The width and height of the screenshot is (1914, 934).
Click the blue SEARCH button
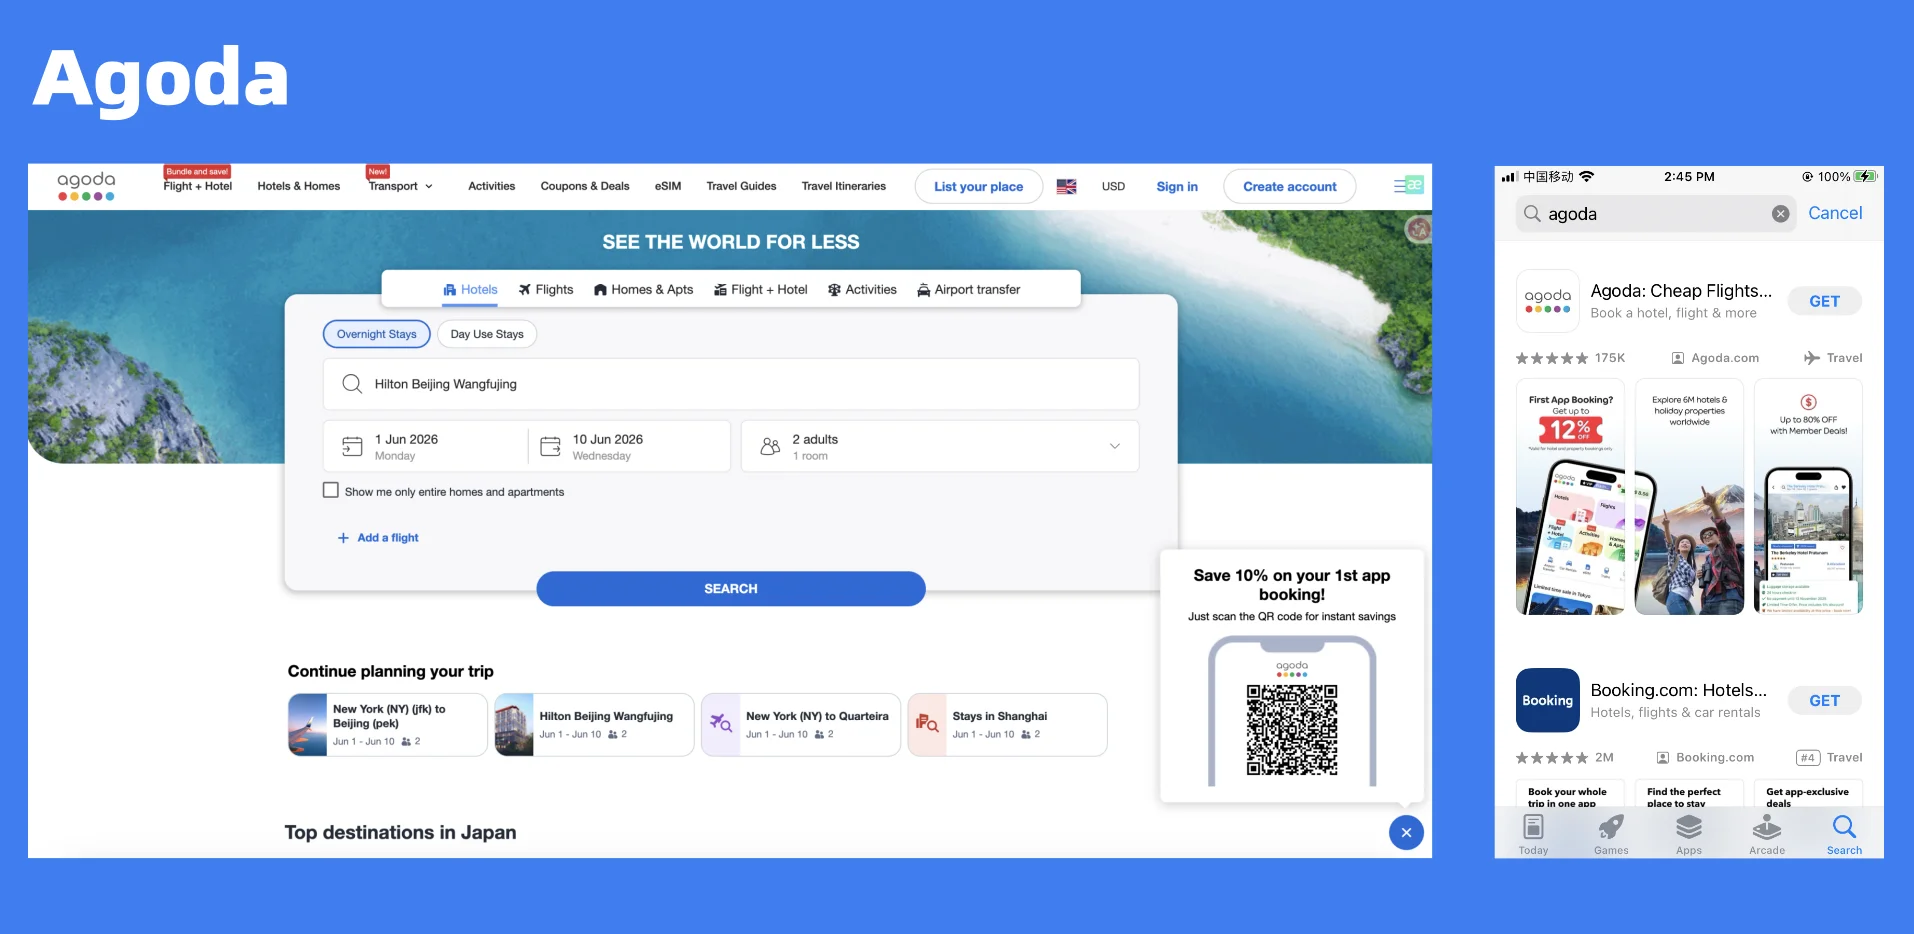[731, 589]
